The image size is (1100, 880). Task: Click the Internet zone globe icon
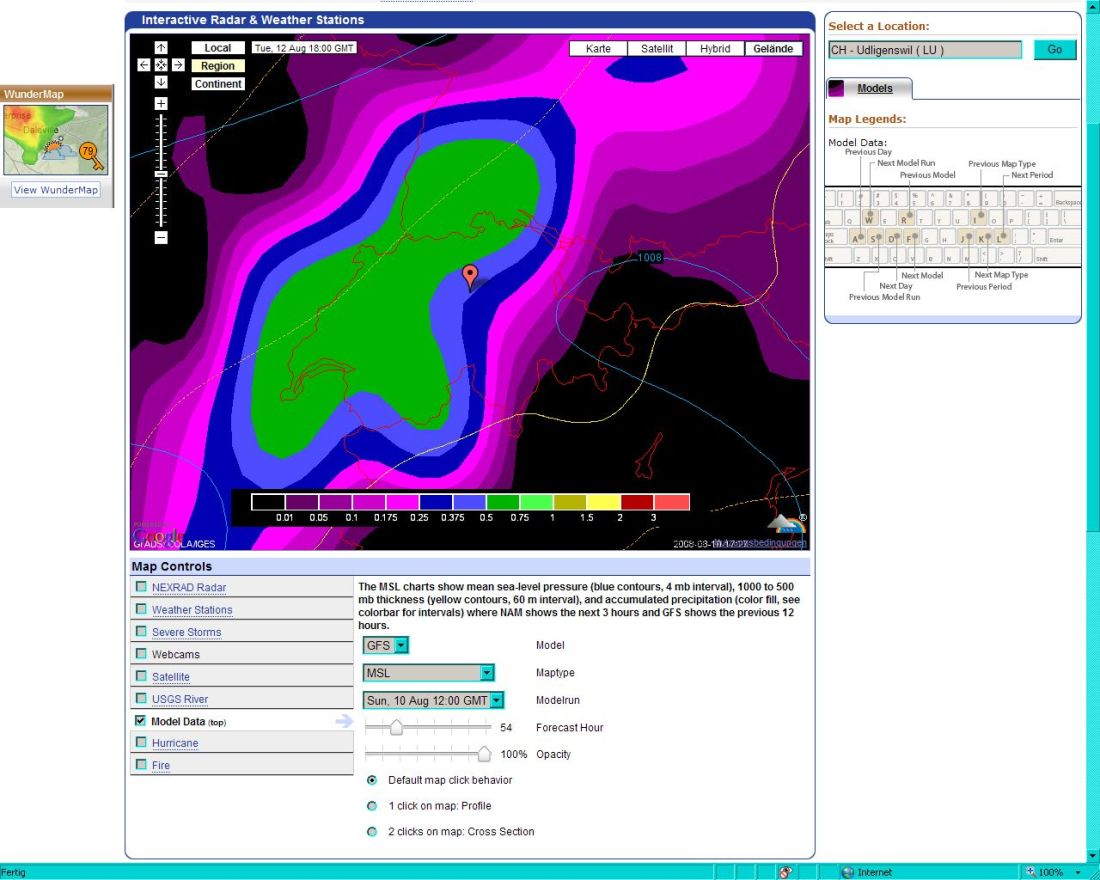847,872
